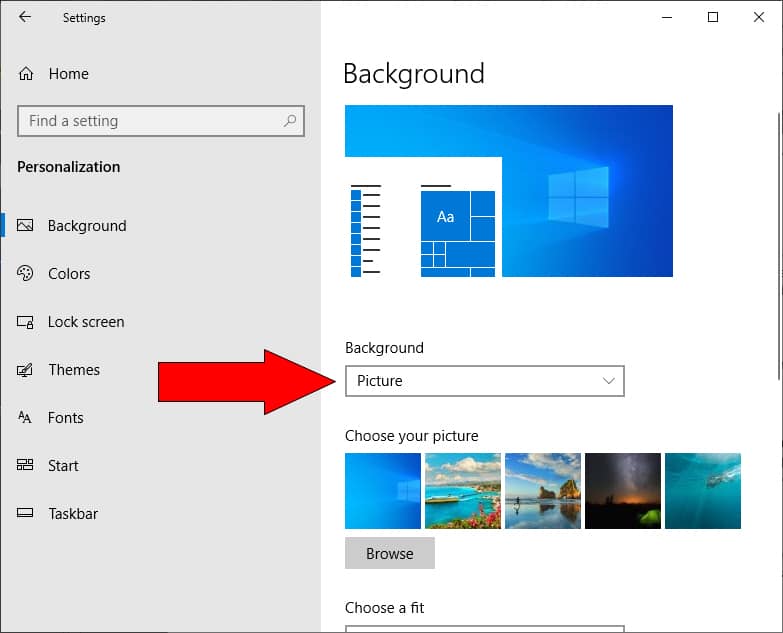The width and height of the screenshot is (783, 633).
Task: Select the blue Windows logo wallpaper thumbnail
Action: pos(383,491)
